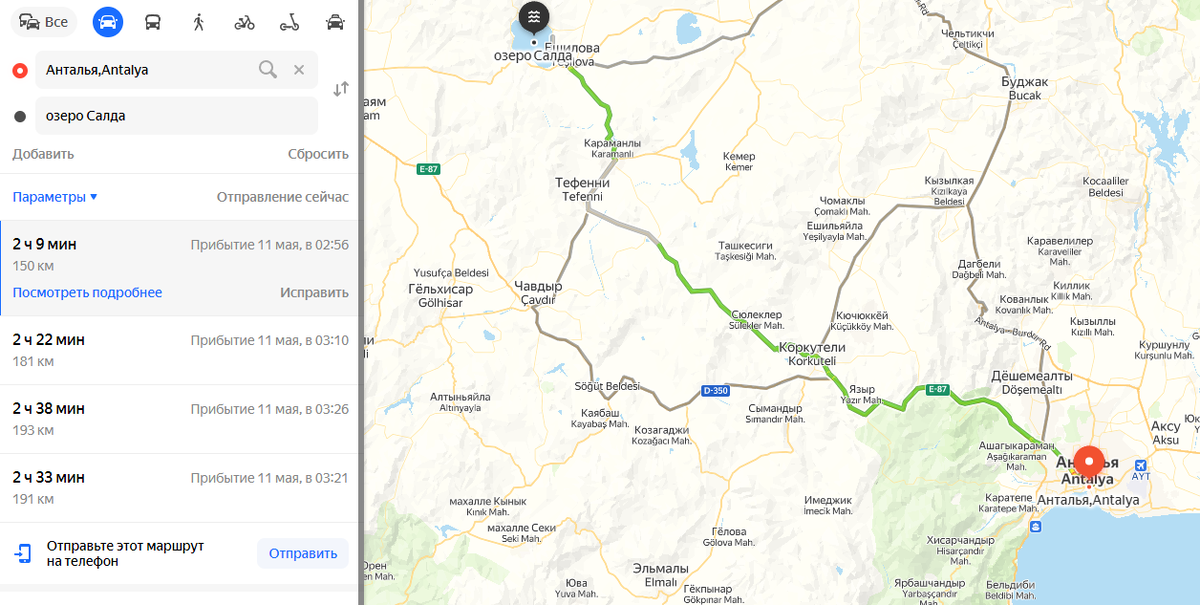Reset the route with Сбросить
Image resolution: width=1200 pixels, height=605 pixels.
(x=318, y=154)
